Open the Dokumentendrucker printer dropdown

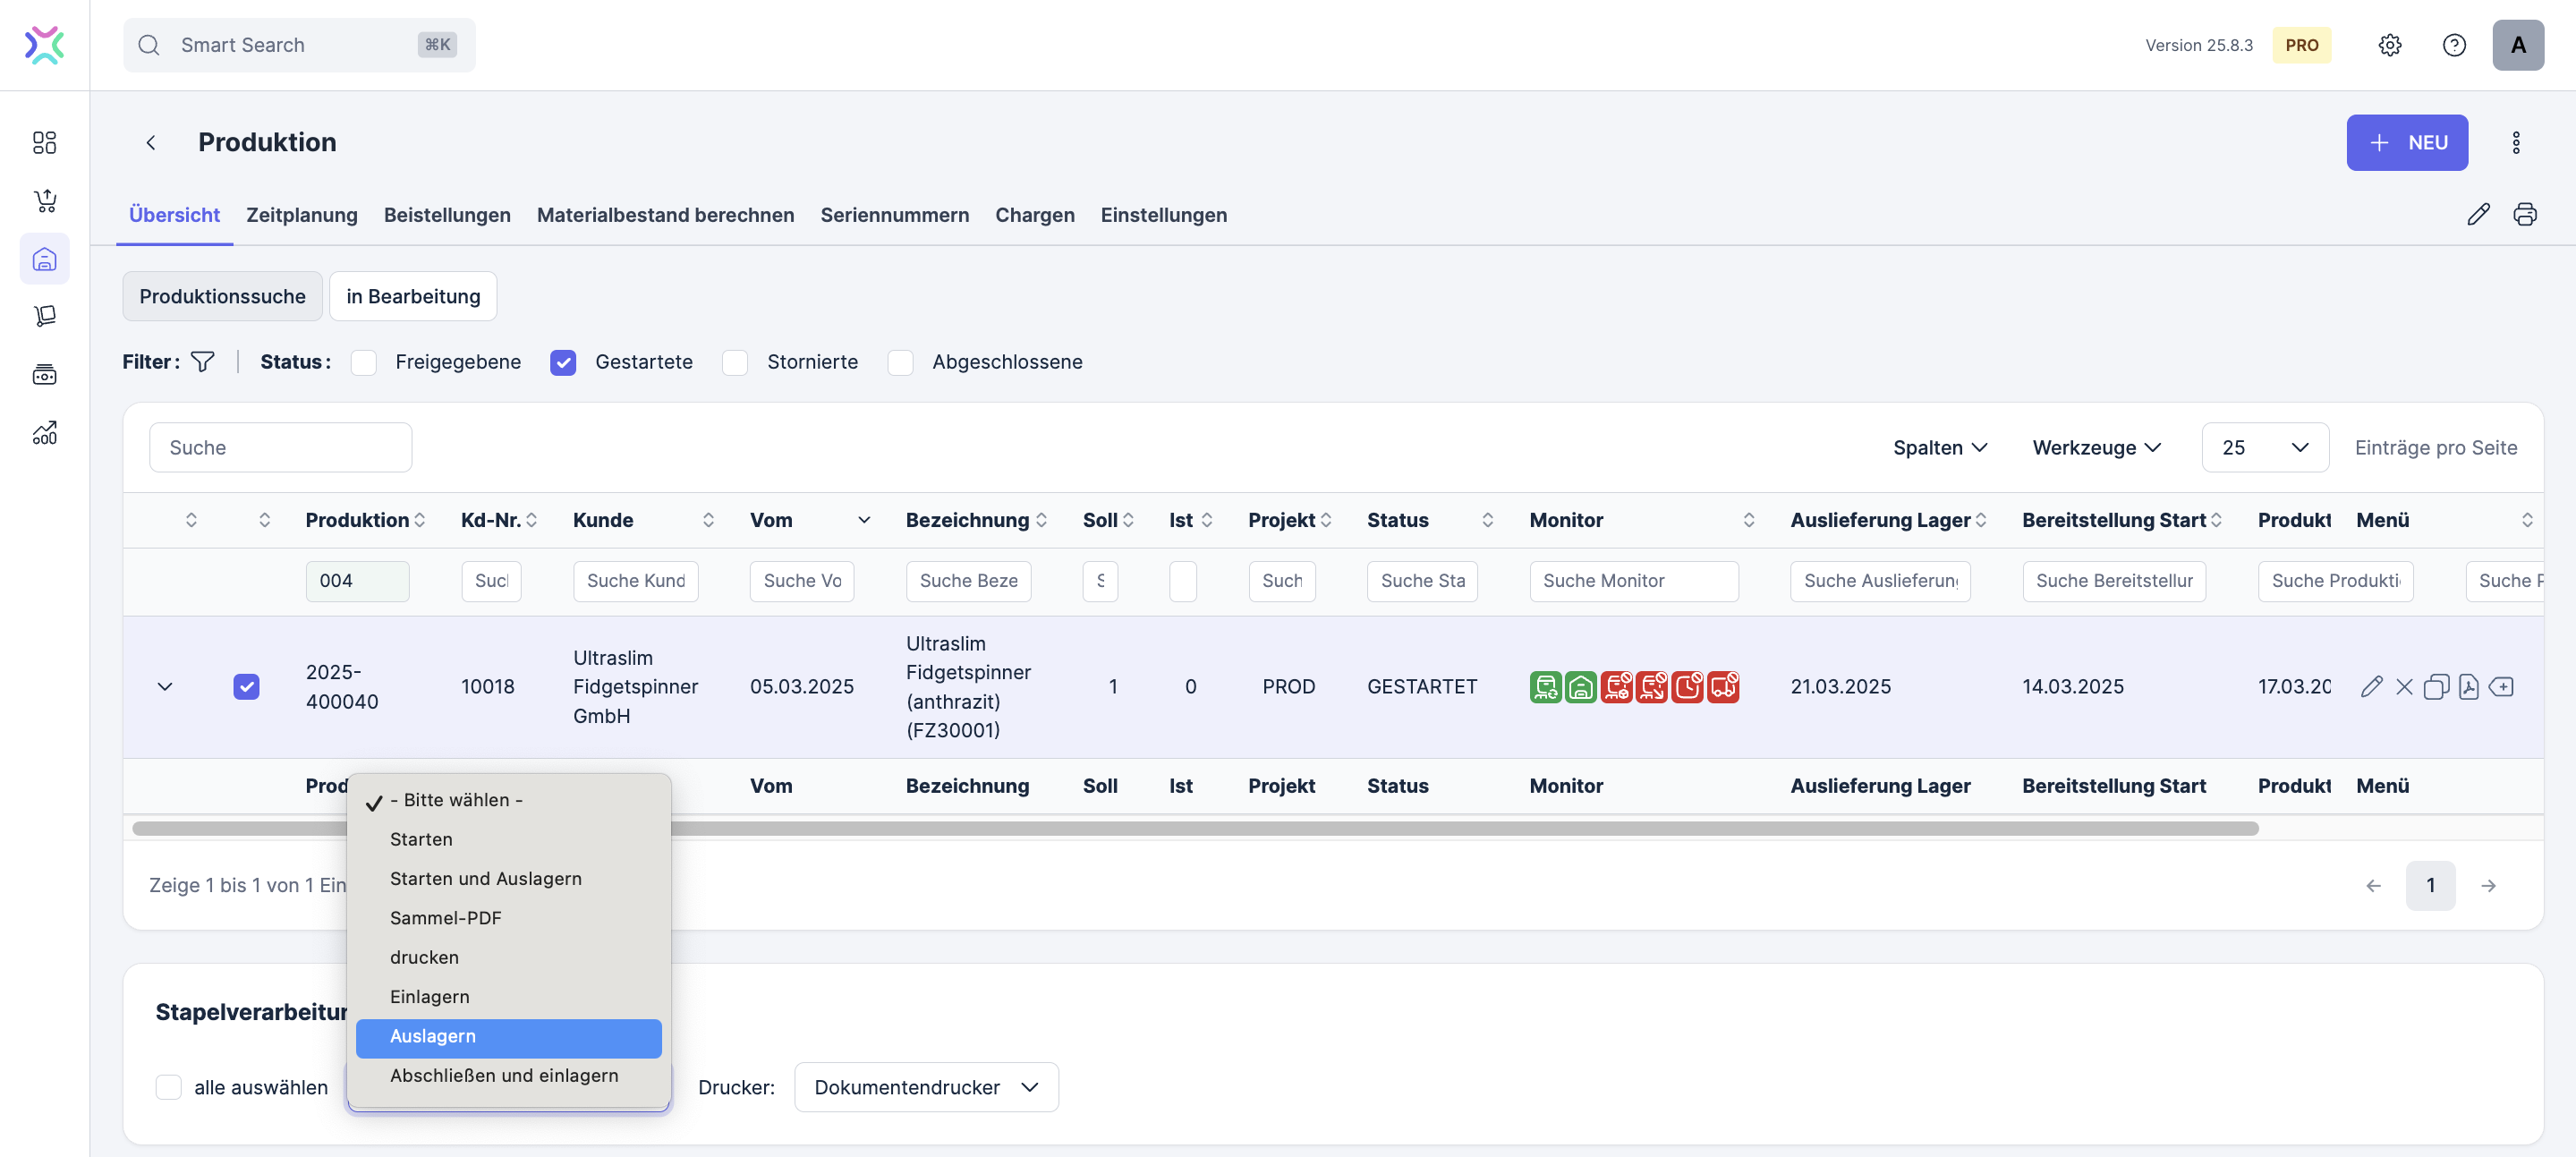tap(925, 1087)
